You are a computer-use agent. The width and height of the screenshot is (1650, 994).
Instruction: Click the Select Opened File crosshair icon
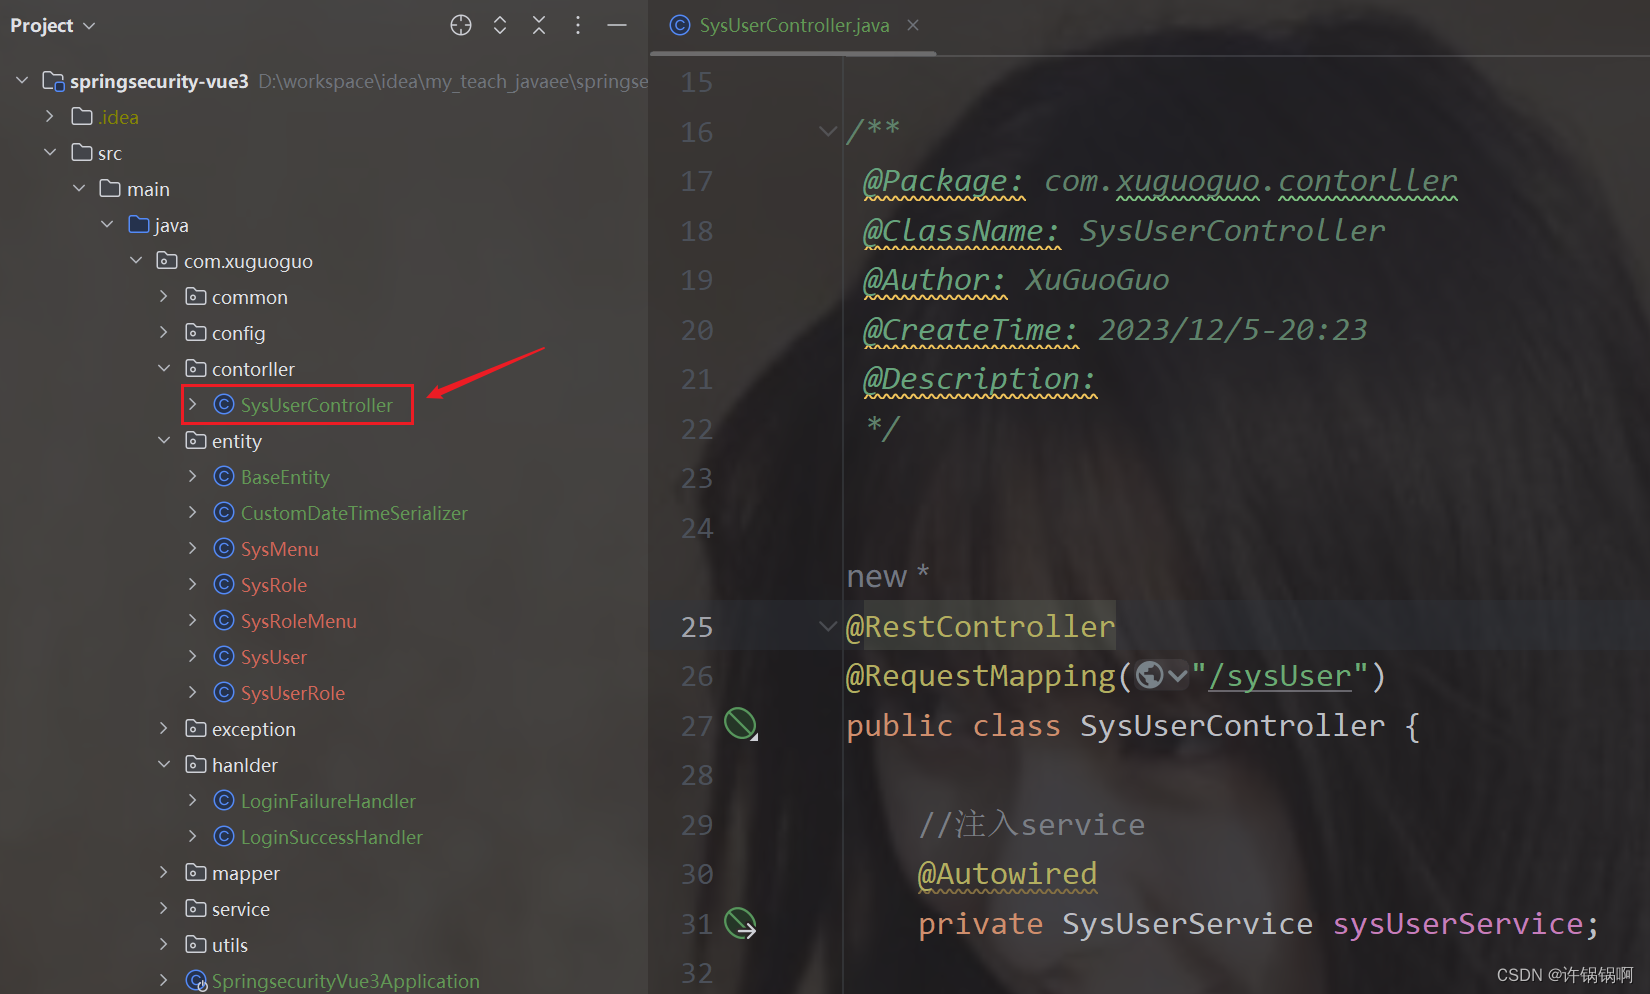tap(460, 25)
